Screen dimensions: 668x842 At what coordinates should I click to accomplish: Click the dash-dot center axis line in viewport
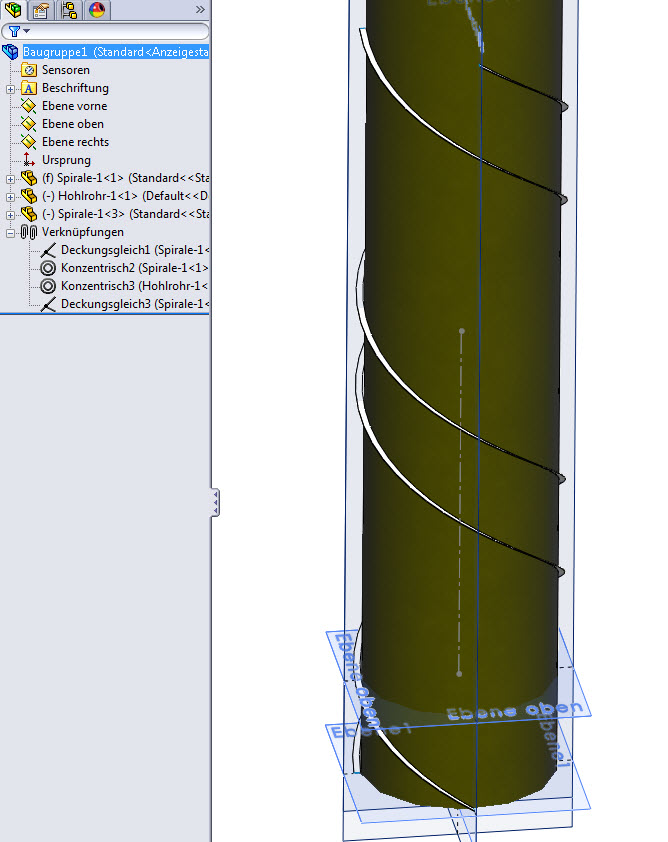(460, 502)
